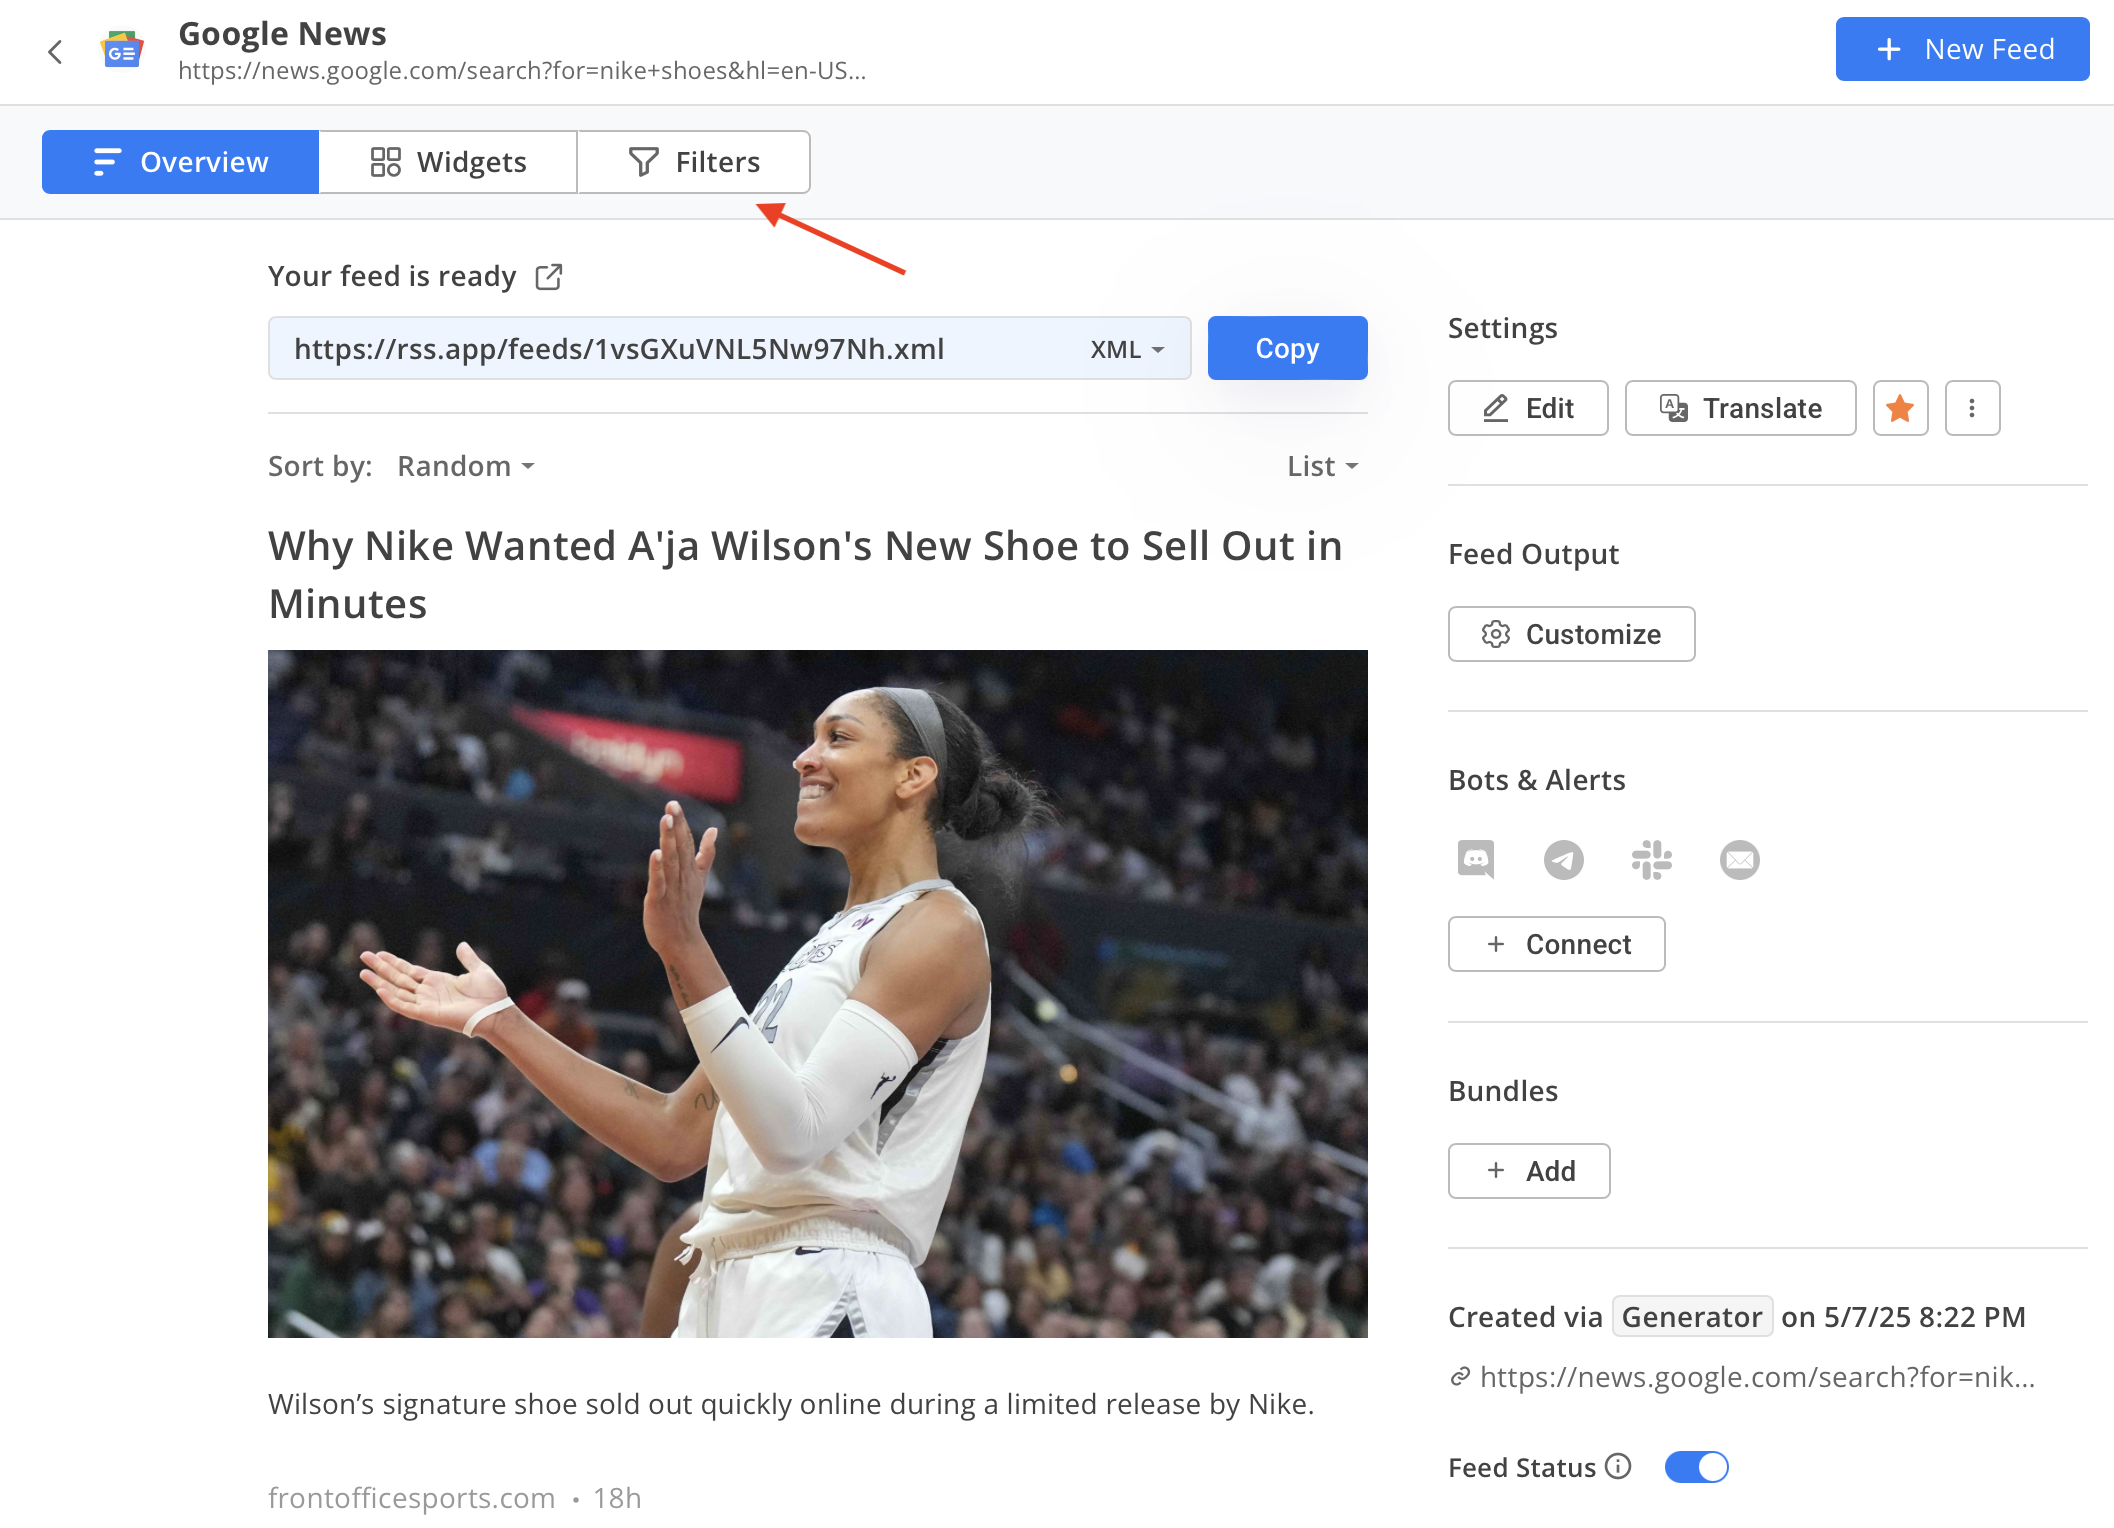Screen dimensions: 2114x1528
Task: Click the Edit settings button
Action: click(x=1528, y=408)
